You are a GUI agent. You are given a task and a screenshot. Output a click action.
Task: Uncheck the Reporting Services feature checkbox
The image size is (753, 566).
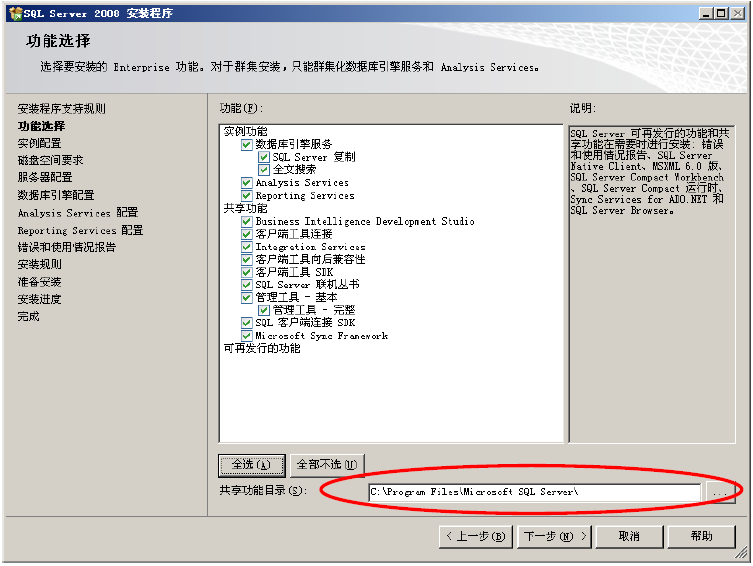246,195
